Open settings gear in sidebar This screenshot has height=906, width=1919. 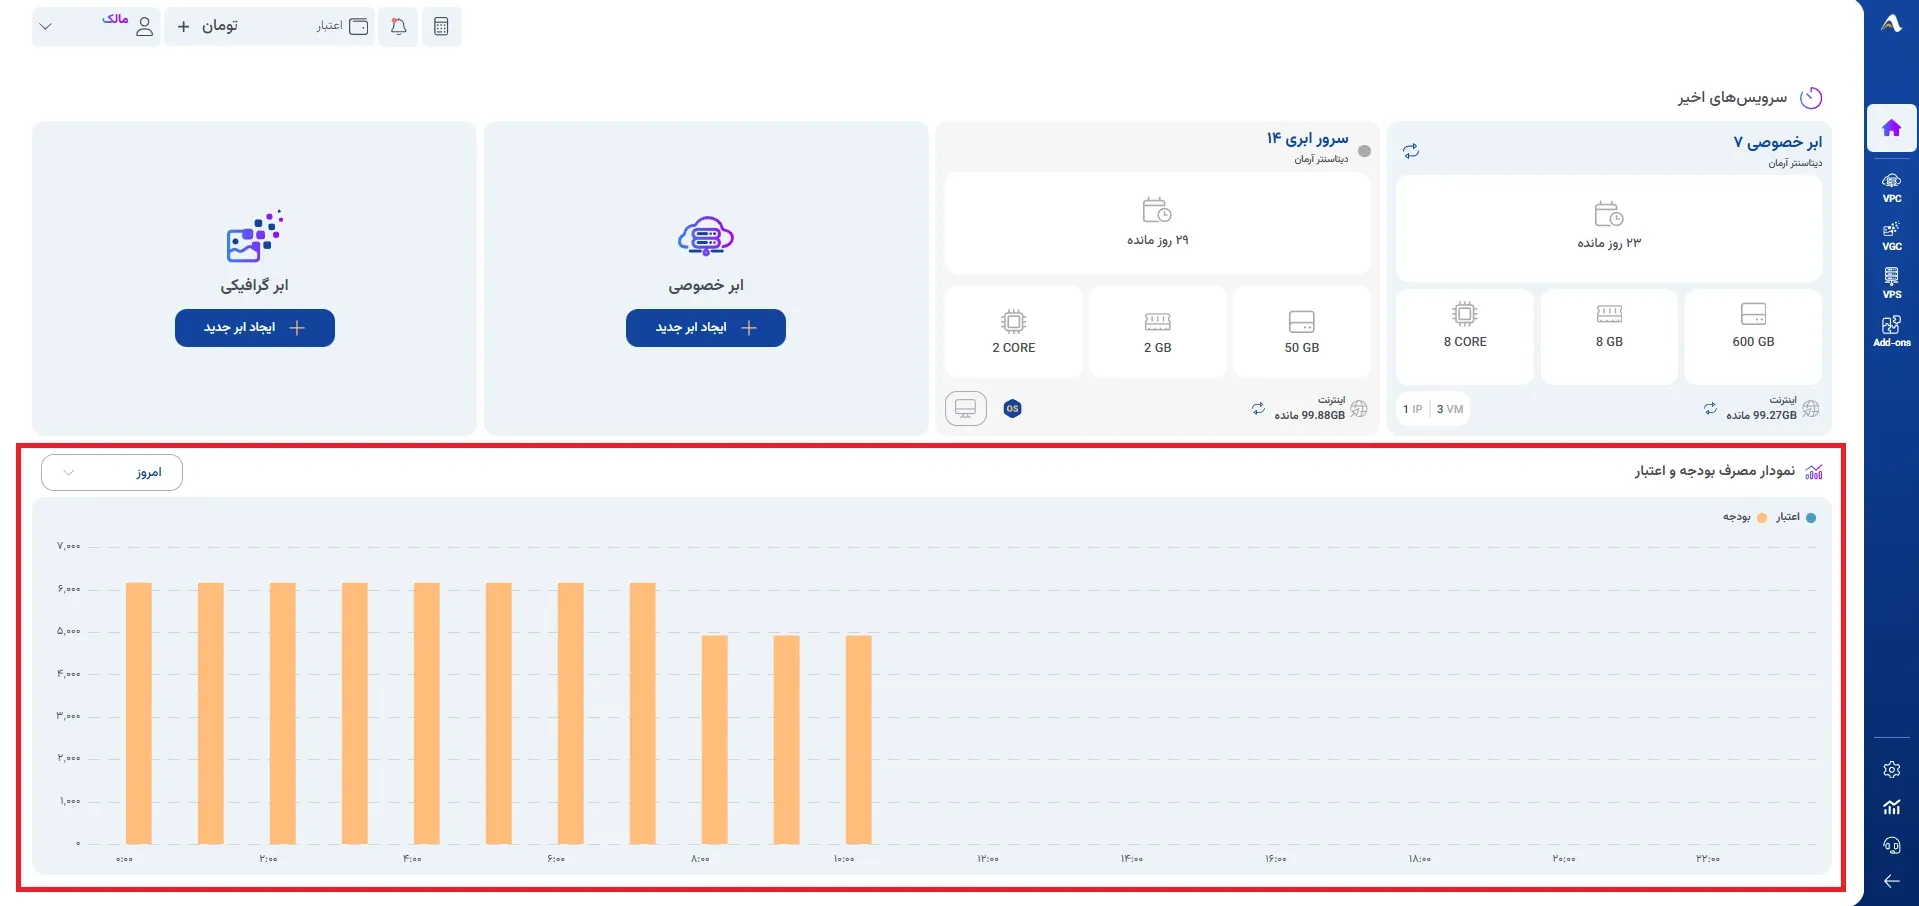(1891, 769)
